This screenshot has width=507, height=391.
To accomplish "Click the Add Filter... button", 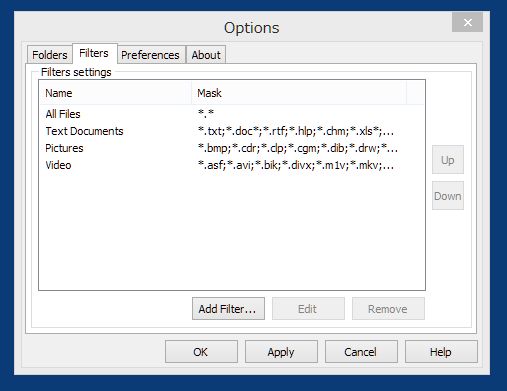I will 228,309.
